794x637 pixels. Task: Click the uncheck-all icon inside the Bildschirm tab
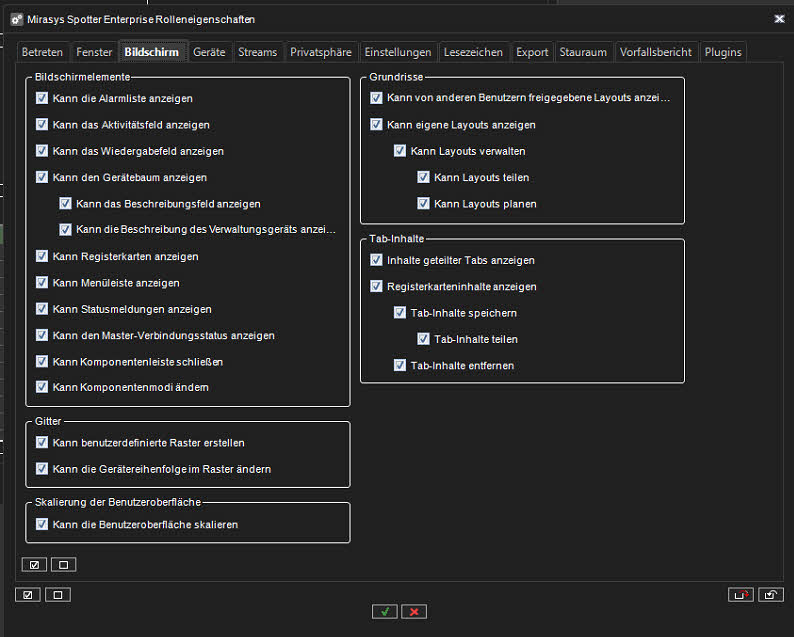click(x=63, y=565)
